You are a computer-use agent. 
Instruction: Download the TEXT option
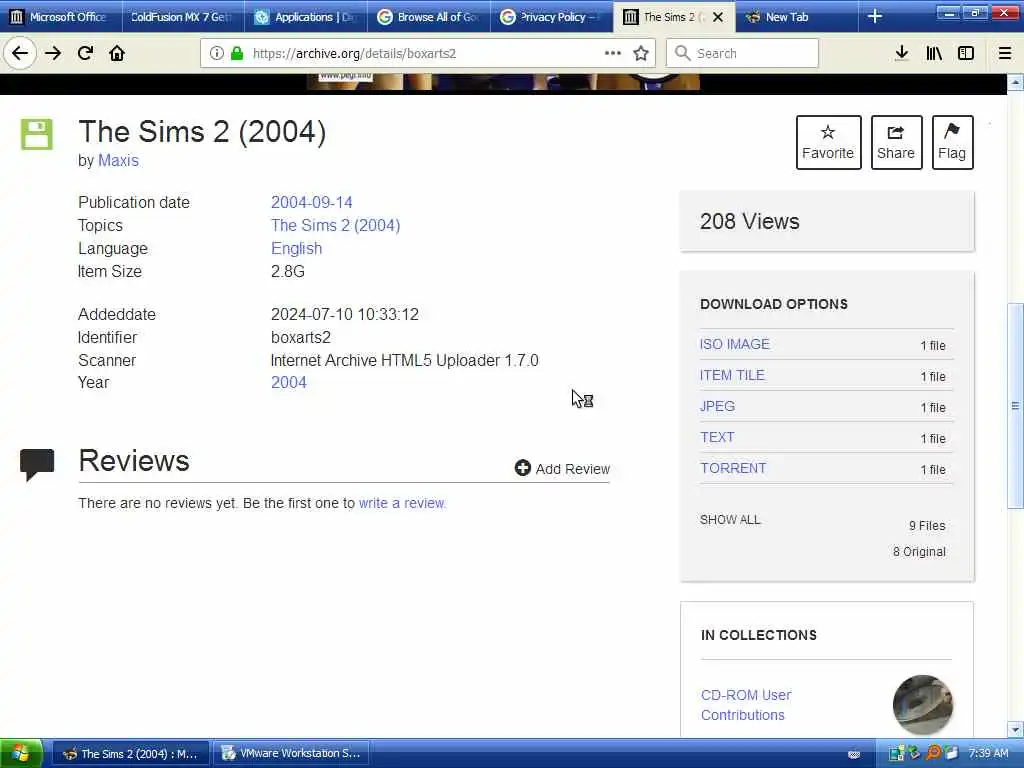717,438
